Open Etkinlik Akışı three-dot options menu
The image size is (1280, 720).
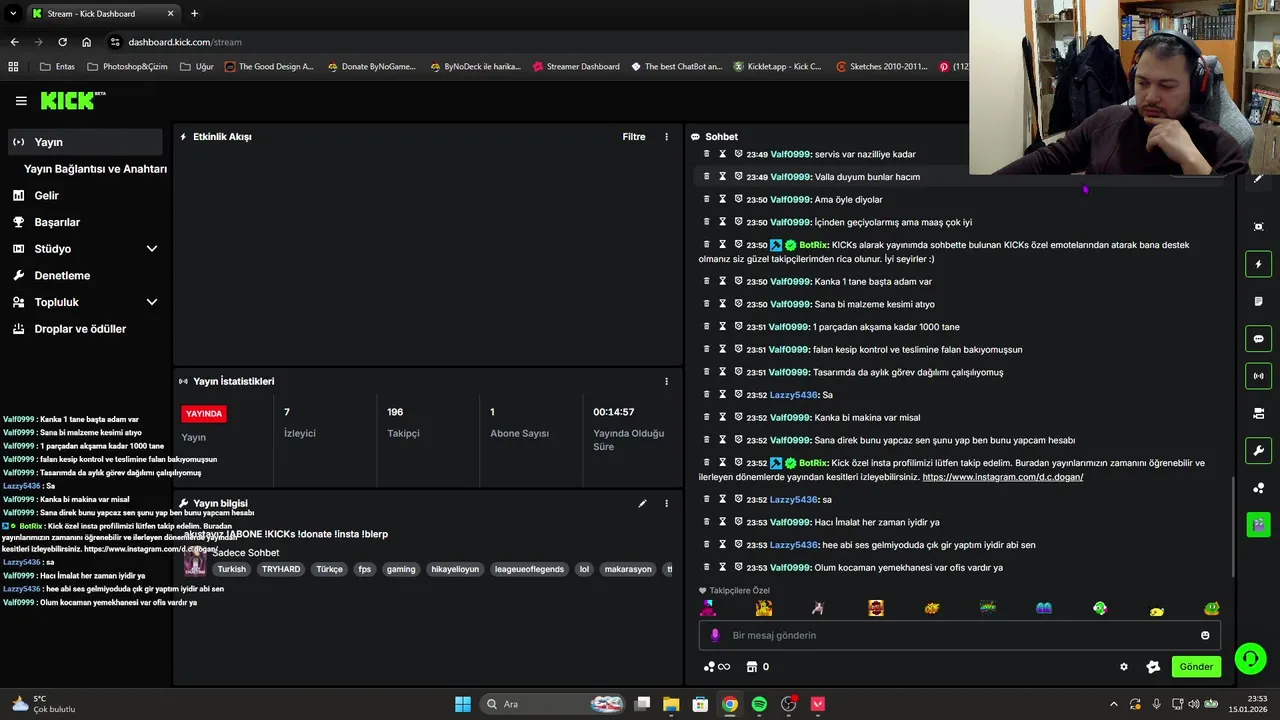[x=667, y=137]
